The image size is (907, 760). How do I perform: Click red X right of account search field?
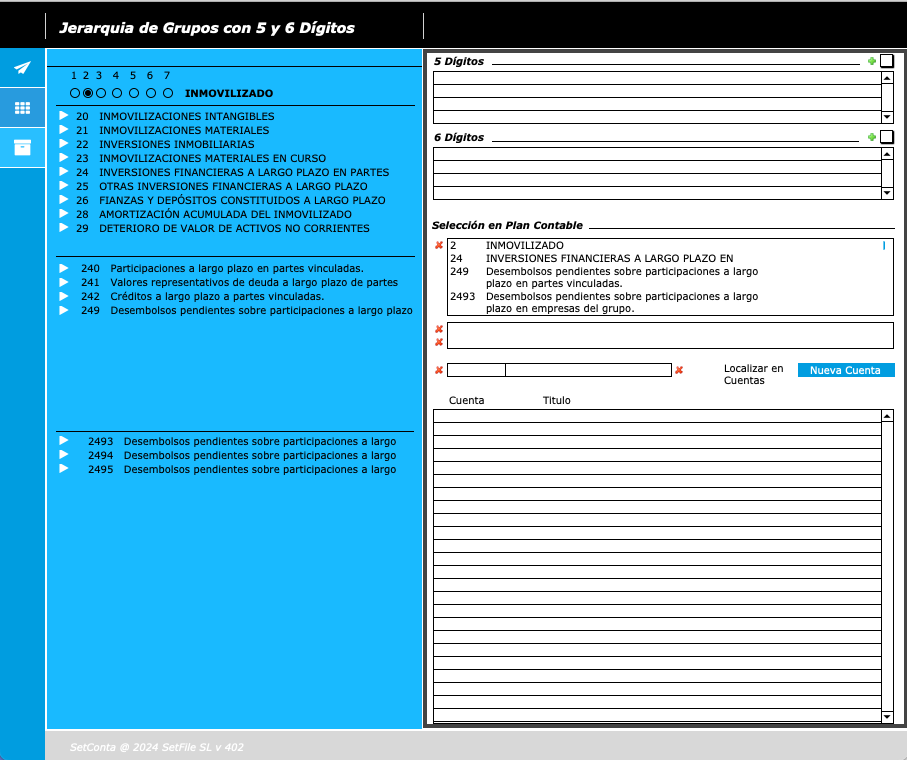(679, 371)
